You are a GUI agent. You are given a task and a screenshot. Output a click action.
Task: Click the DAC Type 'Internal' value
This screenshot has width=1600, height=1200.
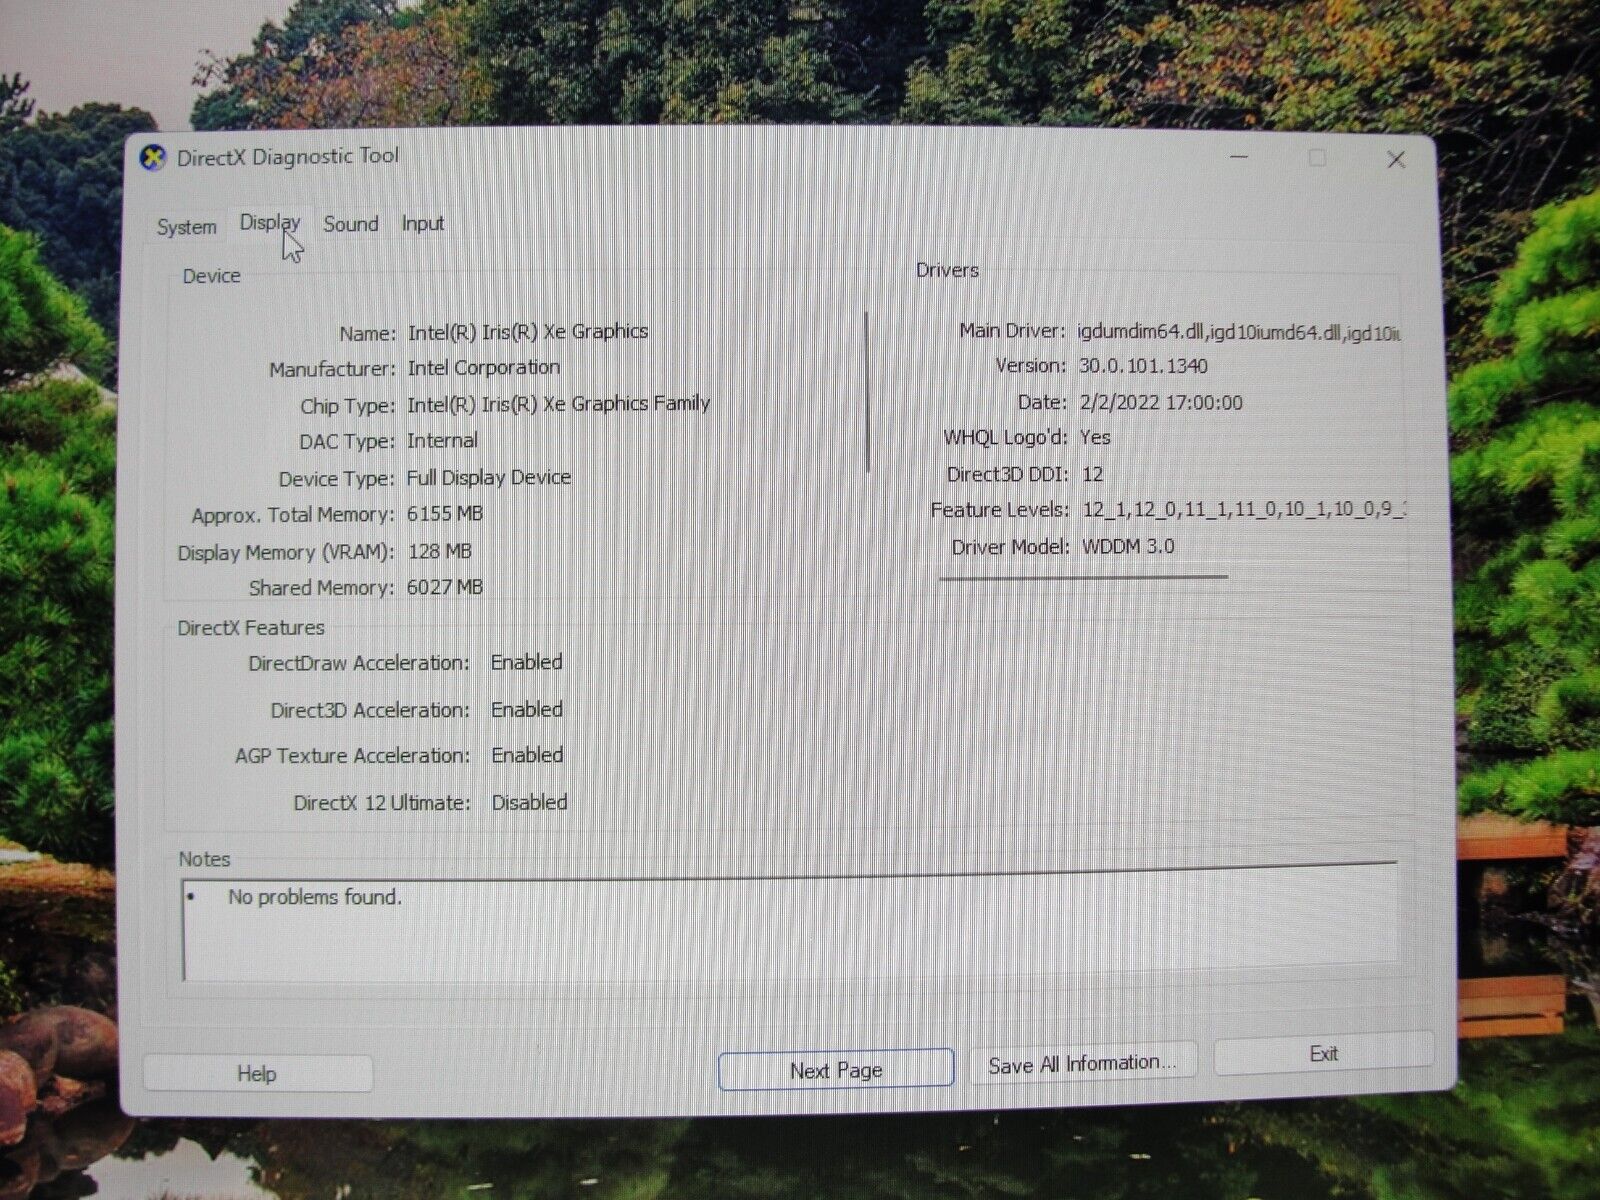point(442,441)
